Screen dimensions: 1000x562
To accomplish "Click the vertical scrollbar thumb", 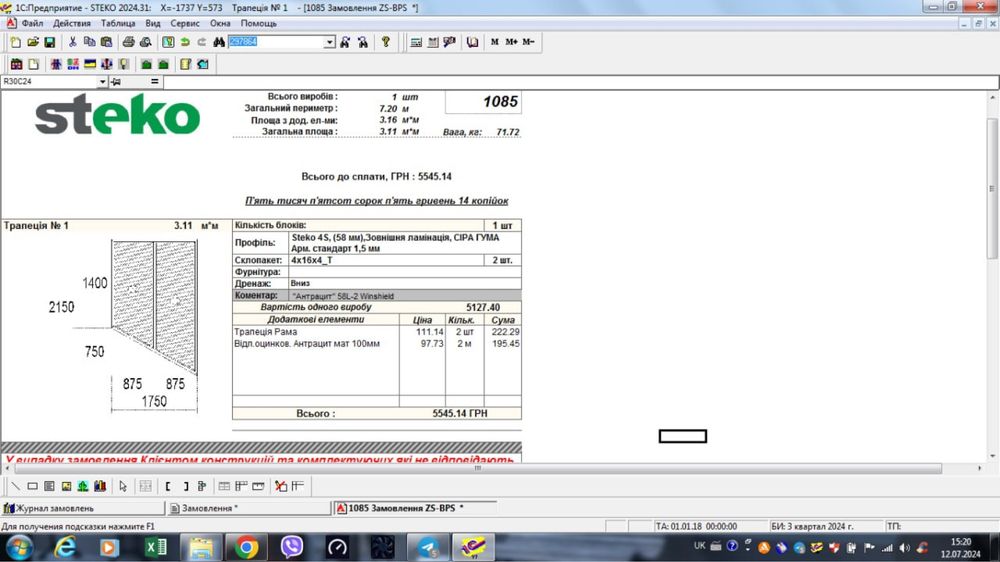I will tap(992, 188).
